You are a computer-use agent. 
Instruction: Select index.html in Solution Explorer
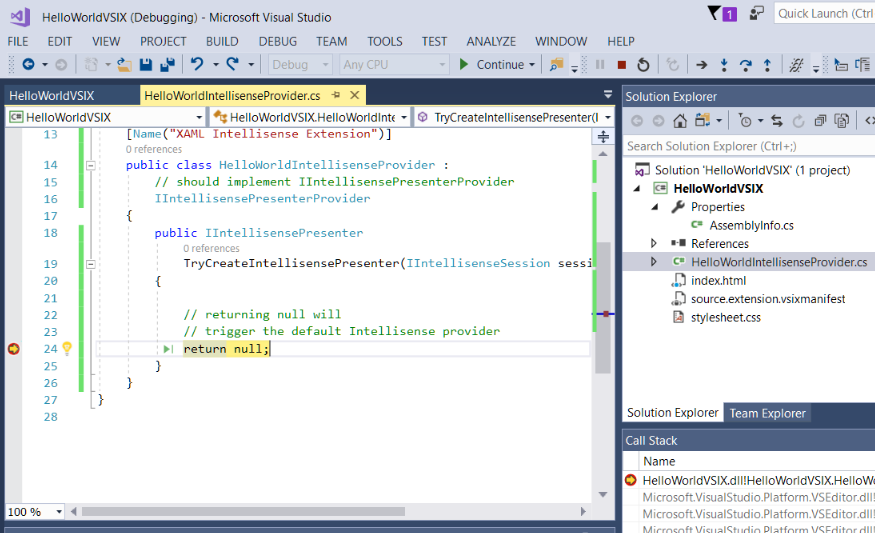[x=718, y=281]
